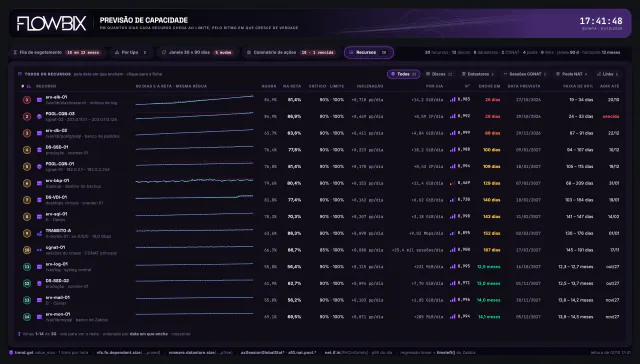Click the pool icon beside POOL-CGN-02
Viewport: 640px width, 364px height.
(39, 116)
